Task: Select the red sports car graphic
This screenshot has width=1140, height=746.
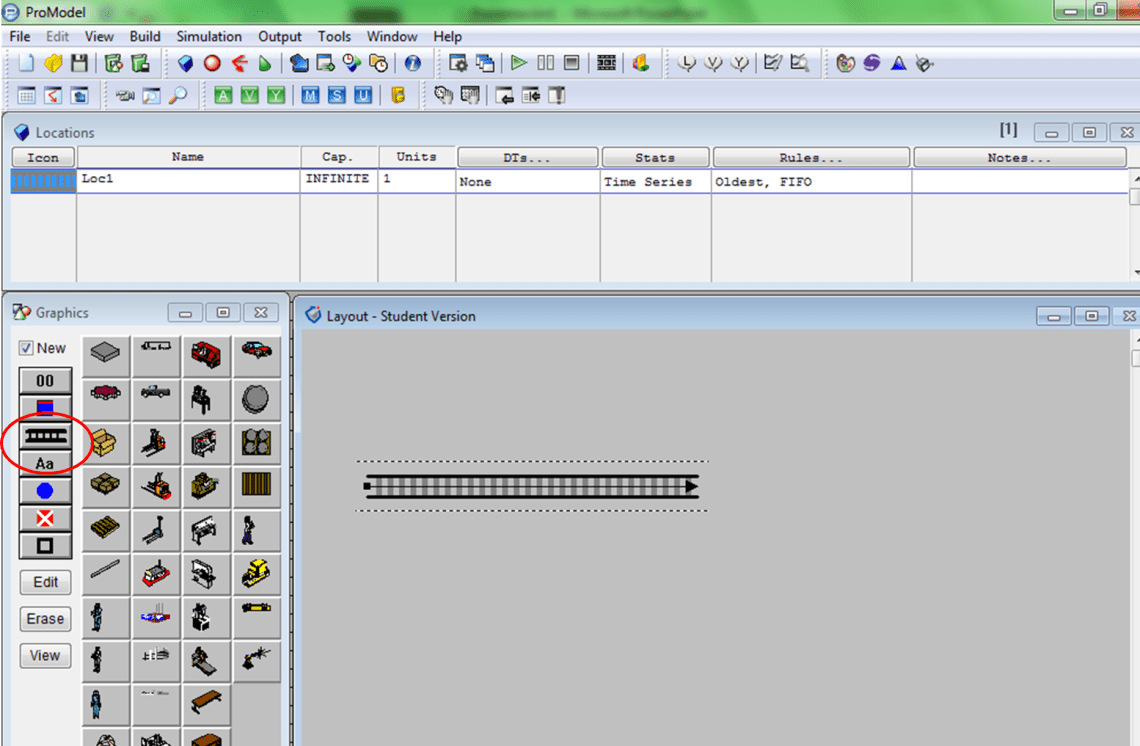Action: (x=256, y=351)
